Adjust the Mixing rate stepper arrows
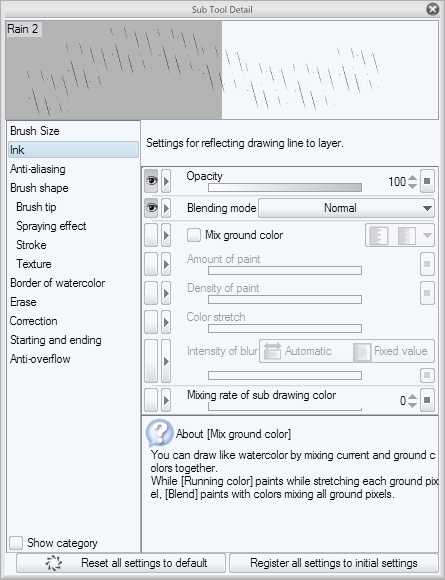Image resolution: width=445 pixels, height=580 pixels. (412, 401)
